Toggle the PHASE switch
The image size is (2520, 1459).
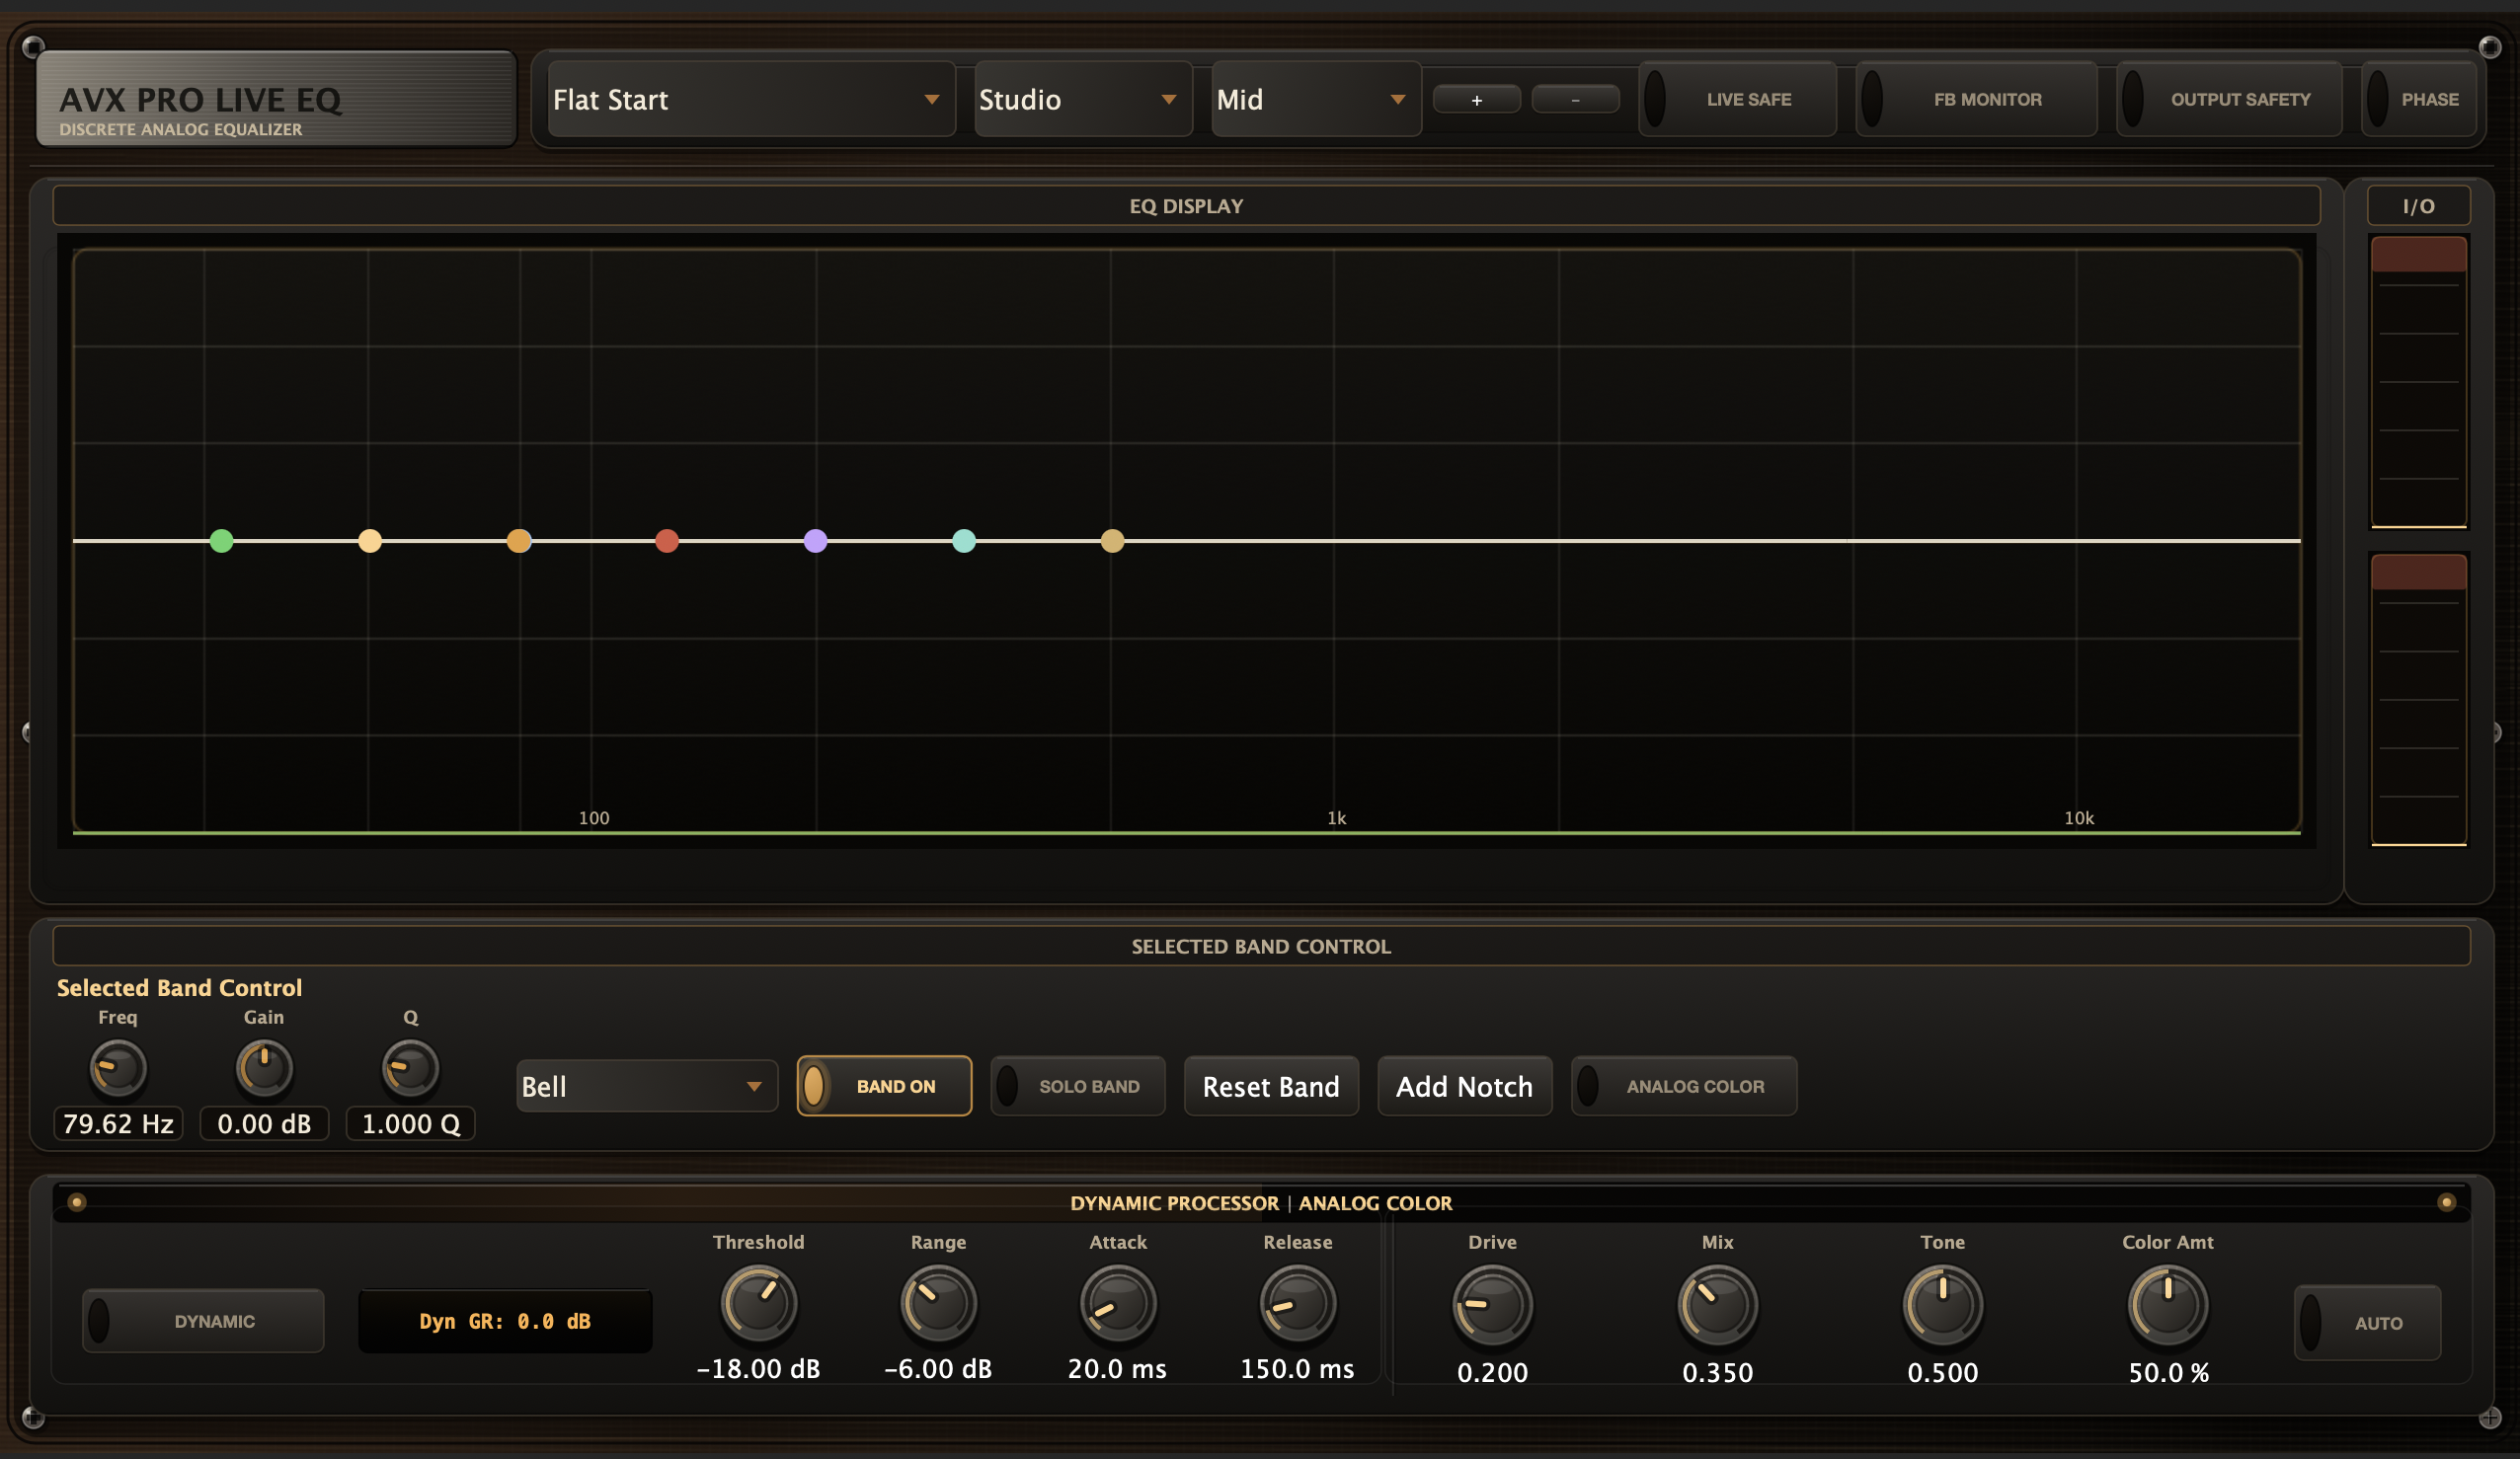(x=2419, y=99)
